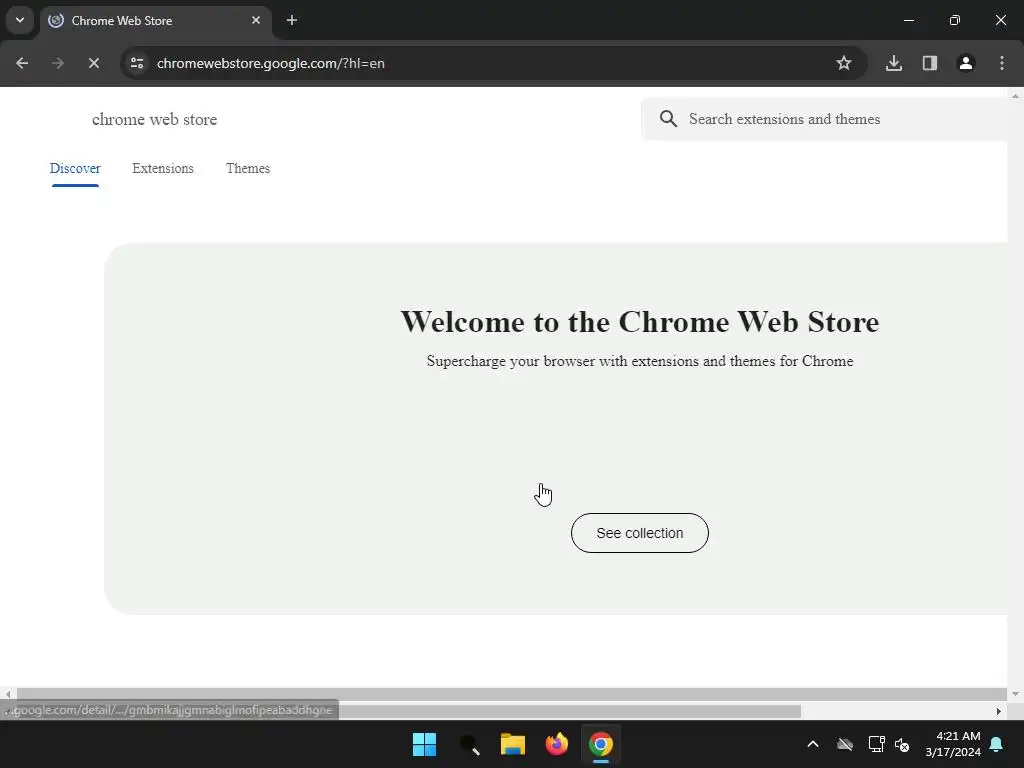Close the Chrome Web Store tab
This screenshot has height=768, width=1024.
point(256,20)
